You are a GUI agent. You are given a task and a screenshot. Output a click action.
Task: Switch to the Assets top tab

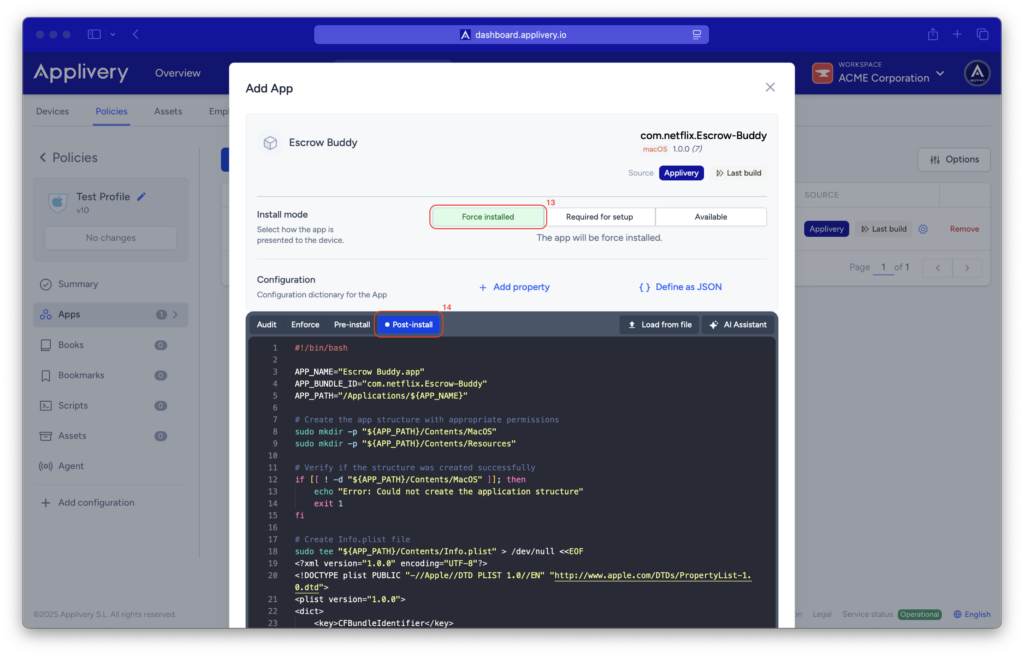point(168,112)
